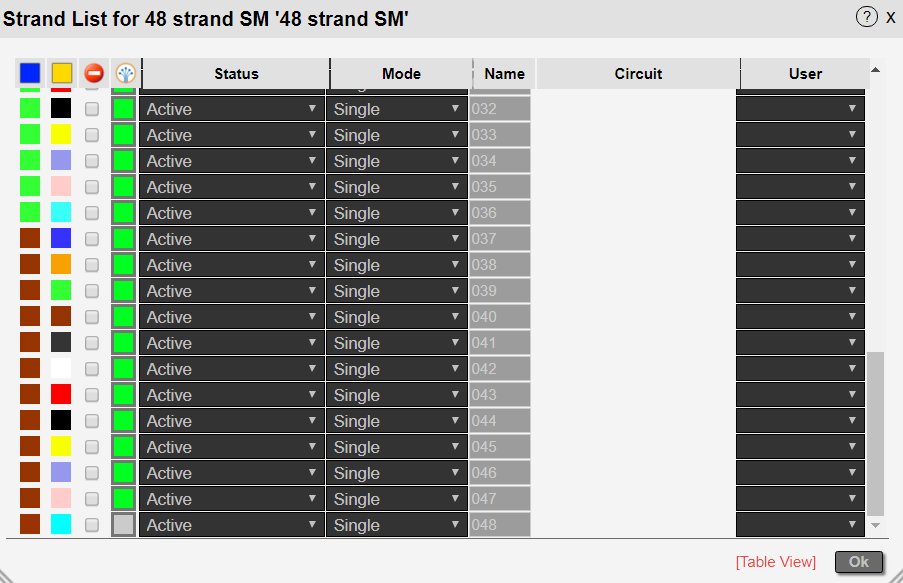
Task: Check the box for strand 048
Action: tap(92, 525)
